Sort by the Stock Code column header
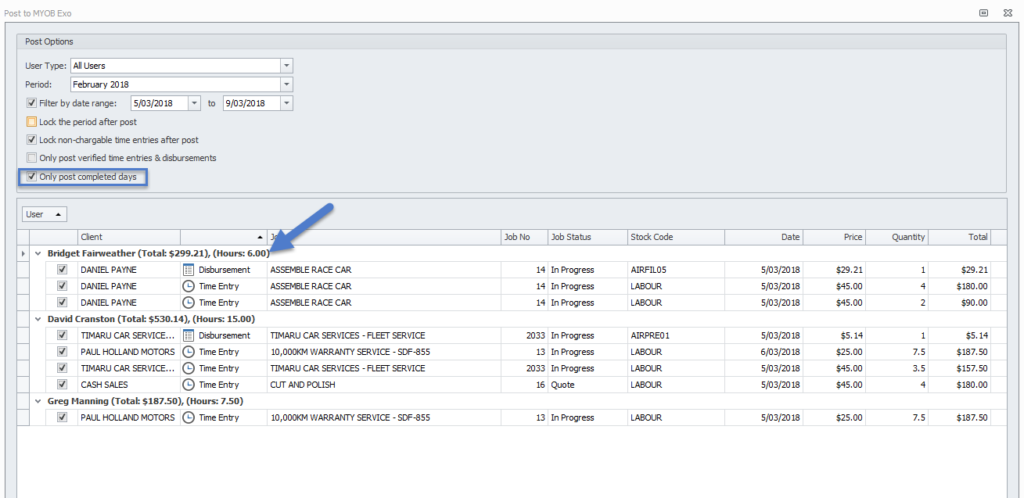 point(675,238)
